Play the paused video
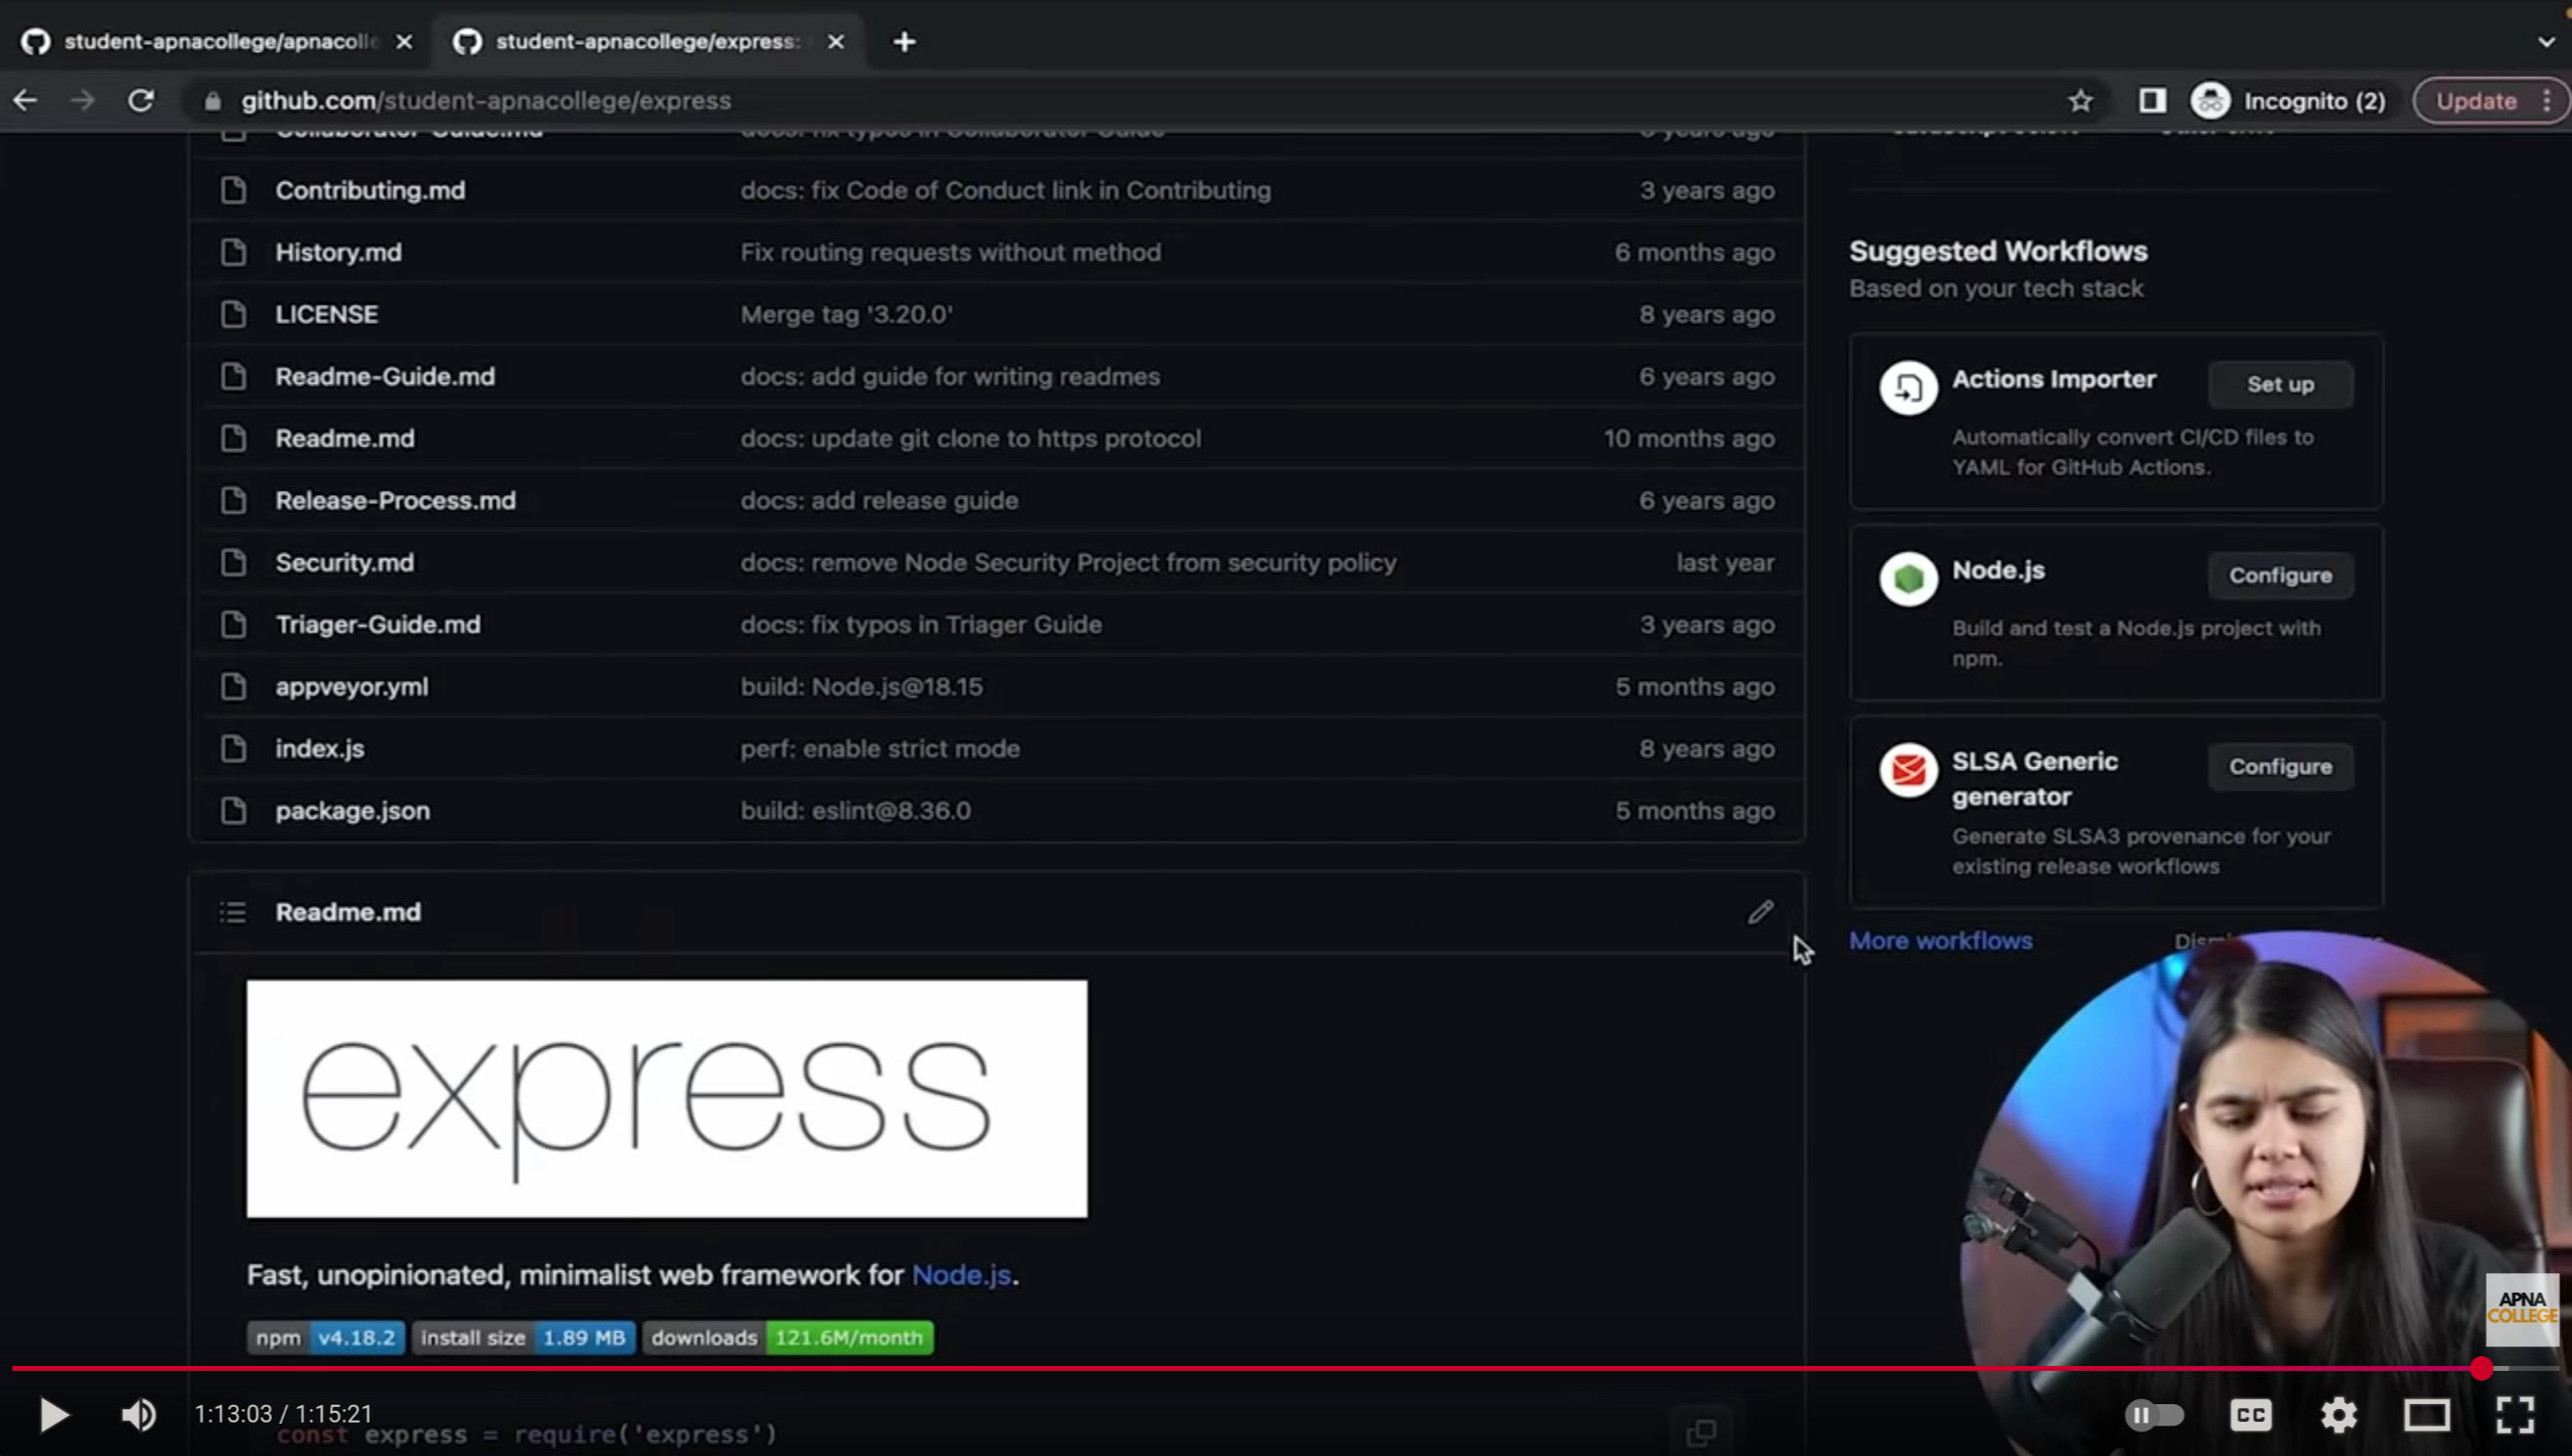 point(54,1414)
